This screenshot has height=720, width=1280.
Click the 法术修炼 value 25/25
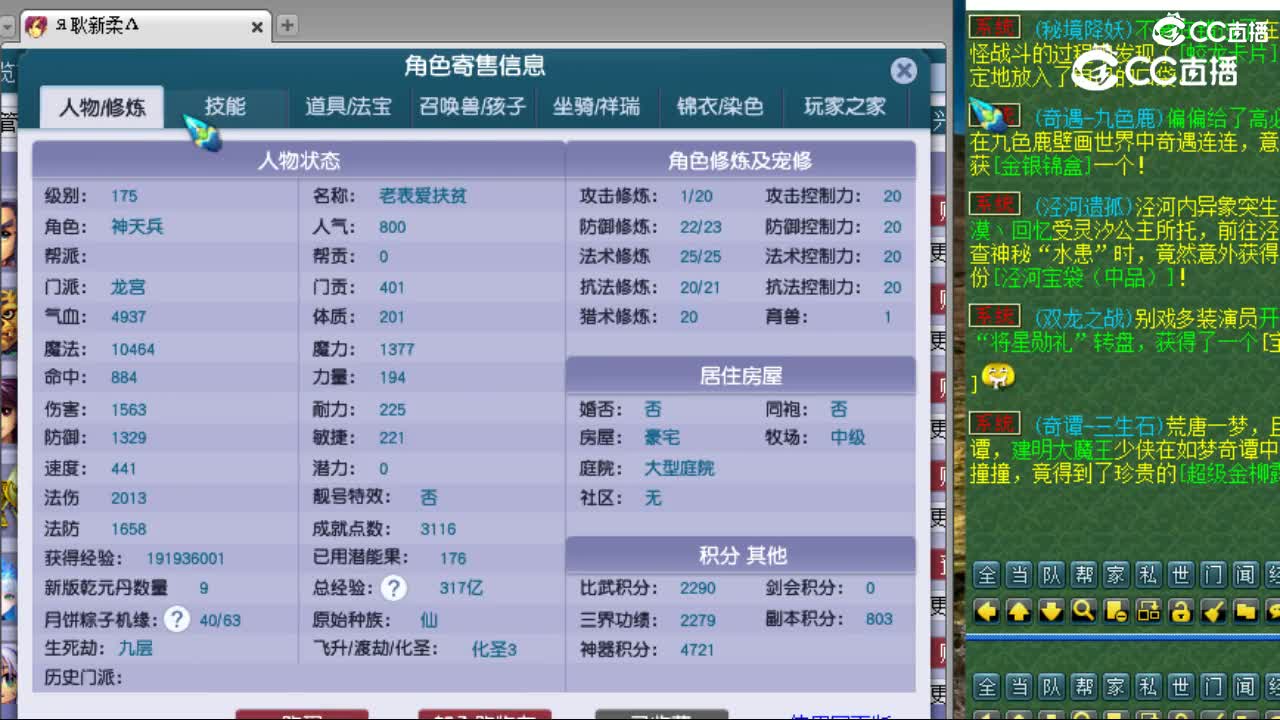[x=700, y=257]
